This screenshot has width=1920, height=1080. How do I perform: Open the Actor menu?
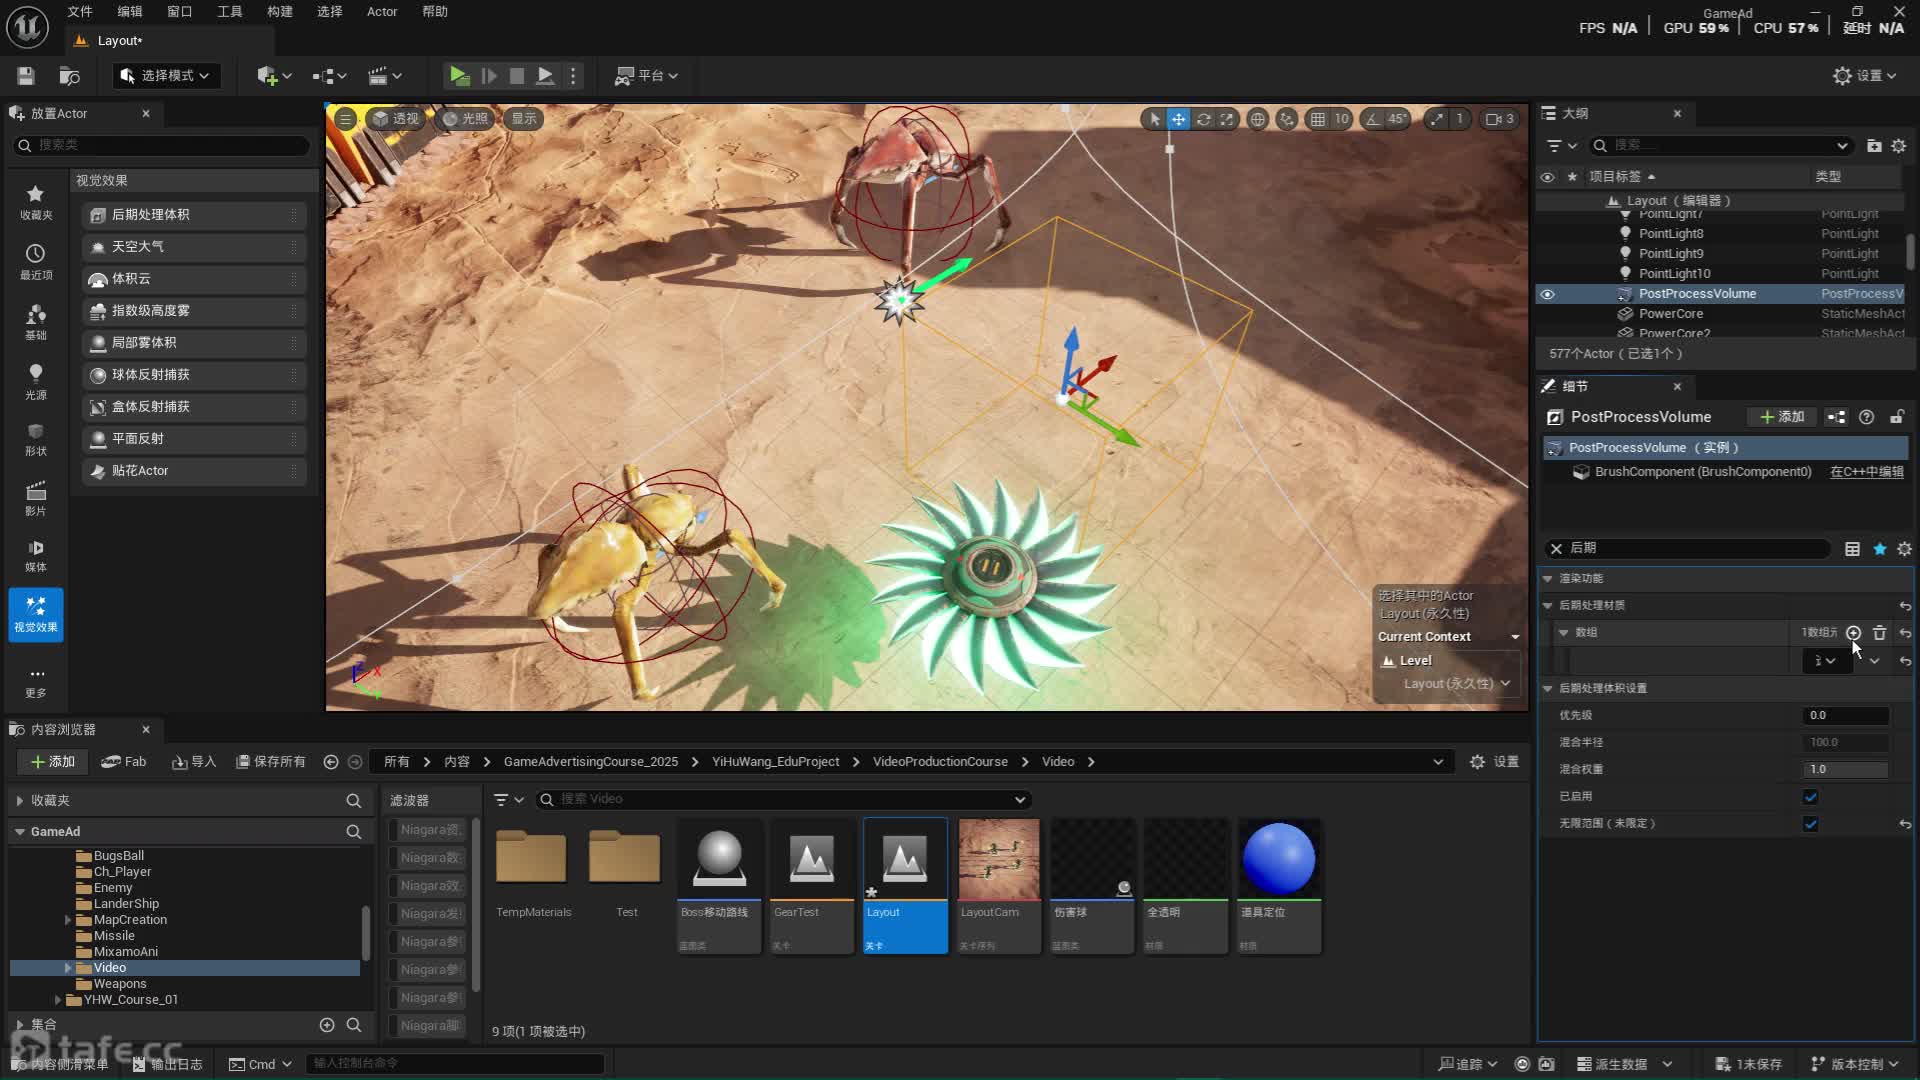[x=381, y=12]
